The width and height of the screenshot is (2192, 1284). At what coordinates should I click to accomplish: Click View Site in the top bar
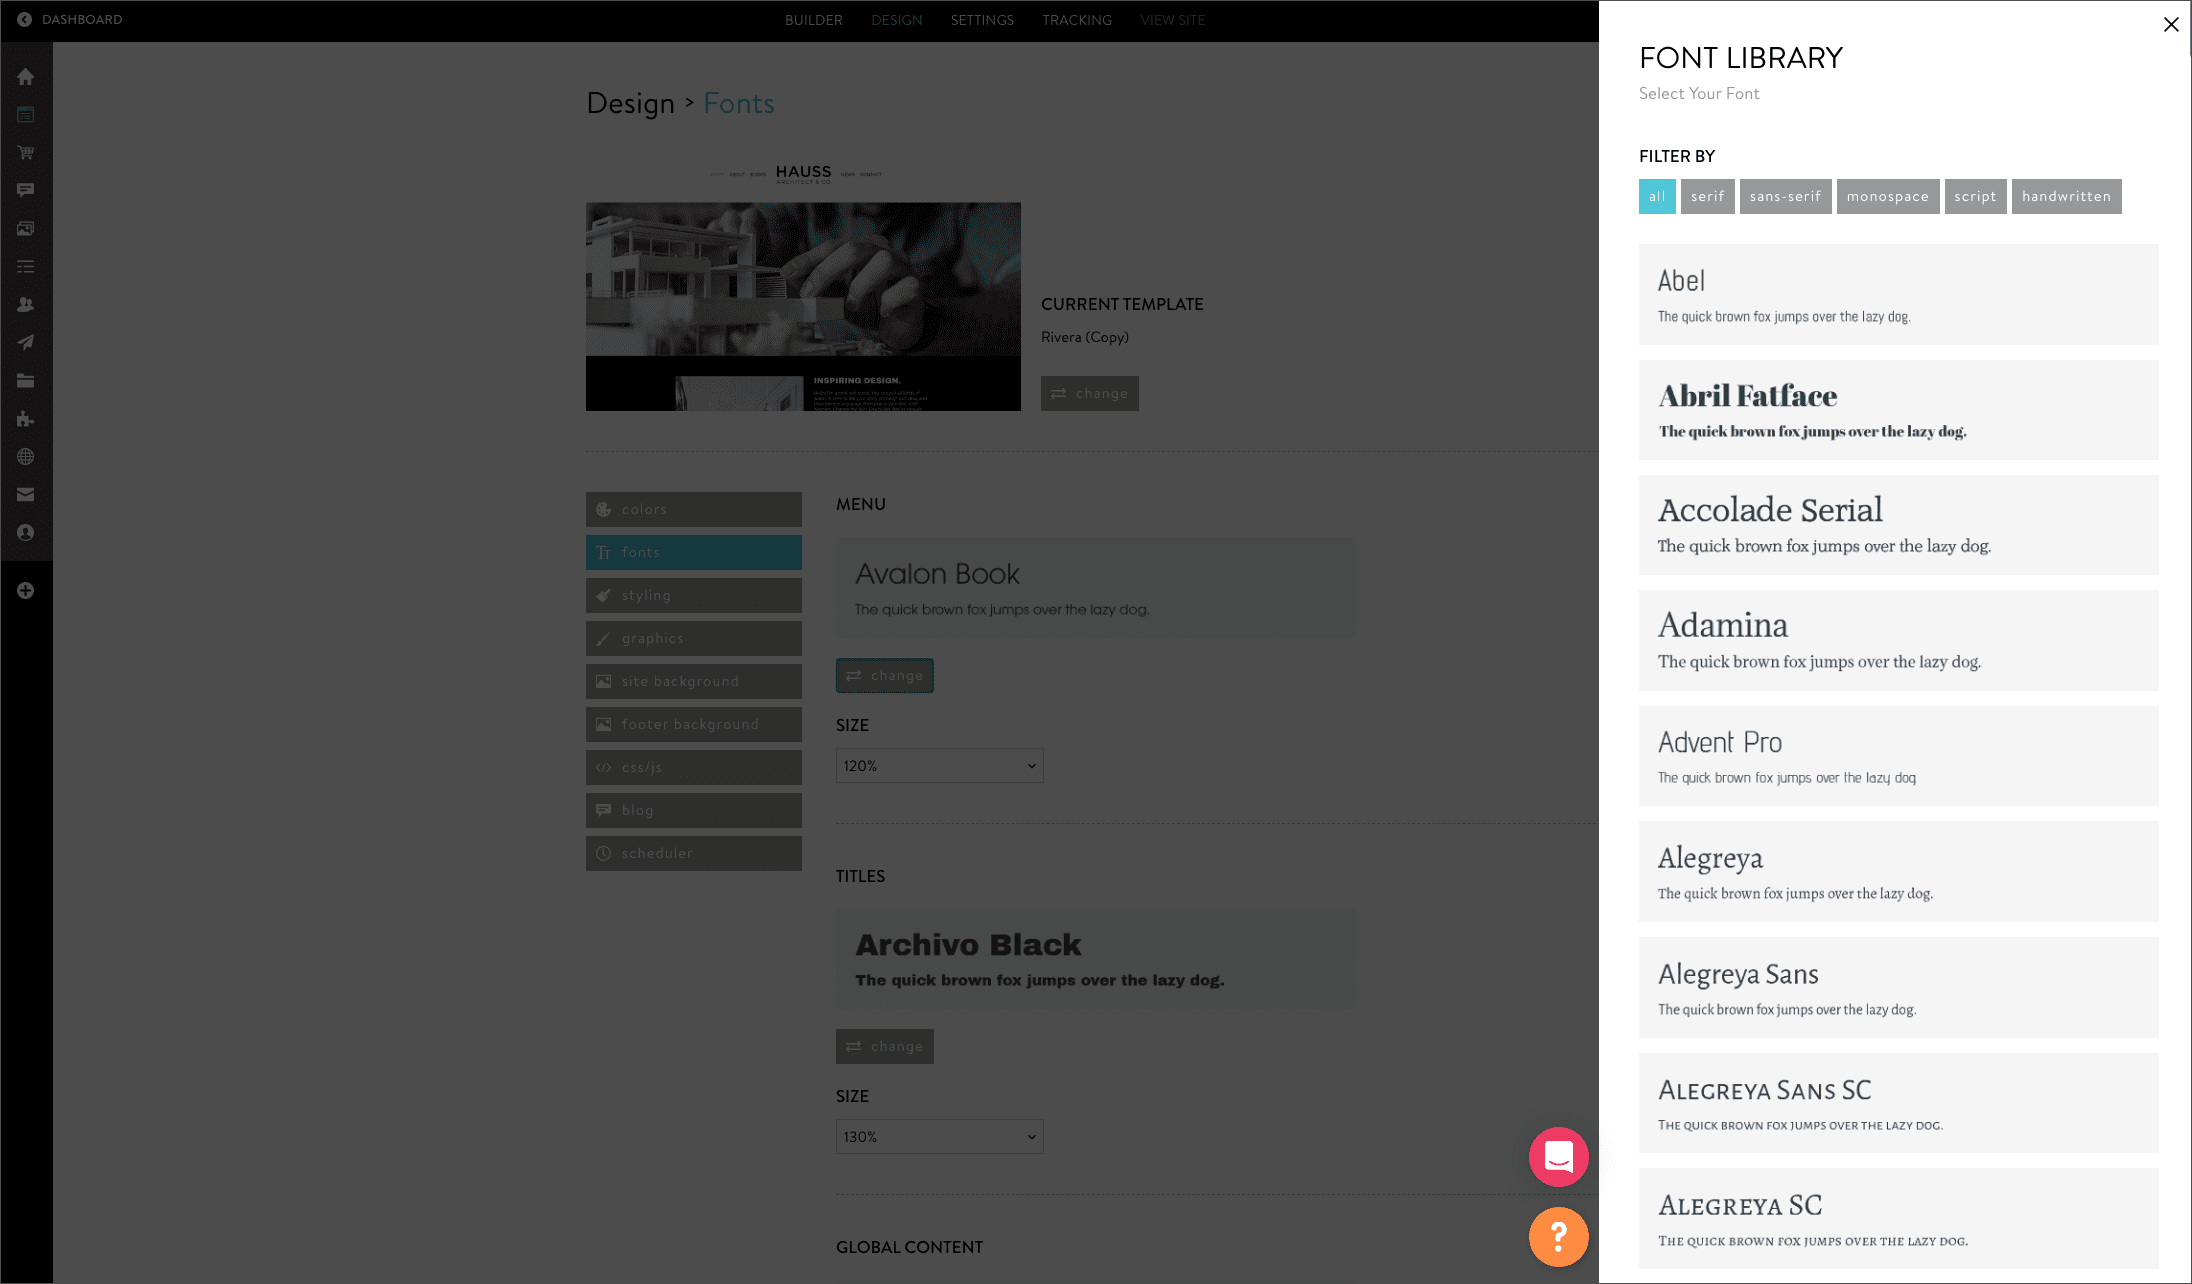[1173, 20]
